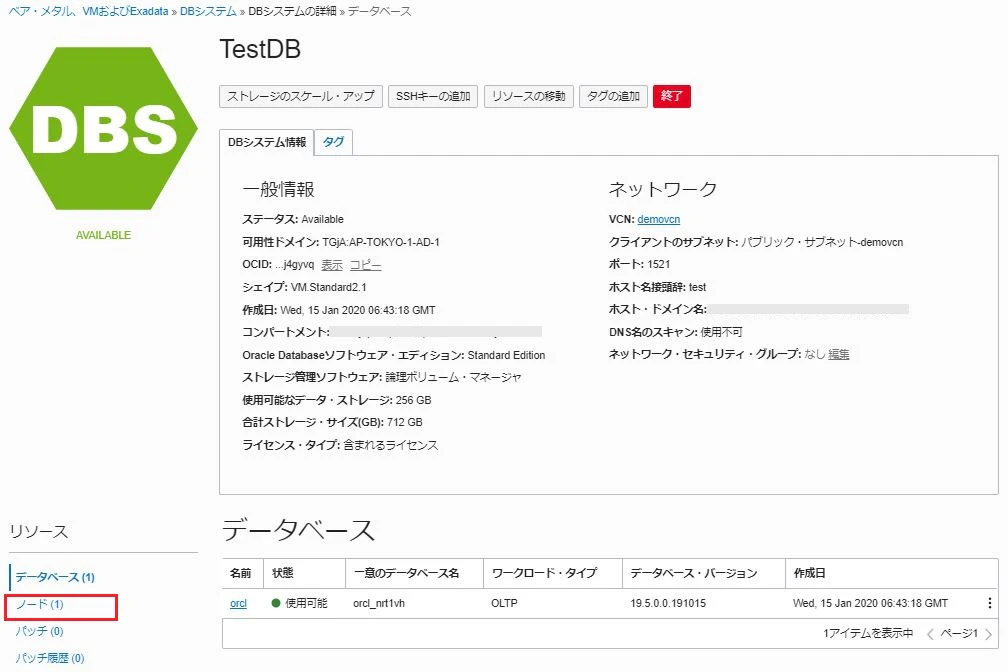Select the DBシステム情報 tab
Screen dimensions: 1008x672
[267, 142]
